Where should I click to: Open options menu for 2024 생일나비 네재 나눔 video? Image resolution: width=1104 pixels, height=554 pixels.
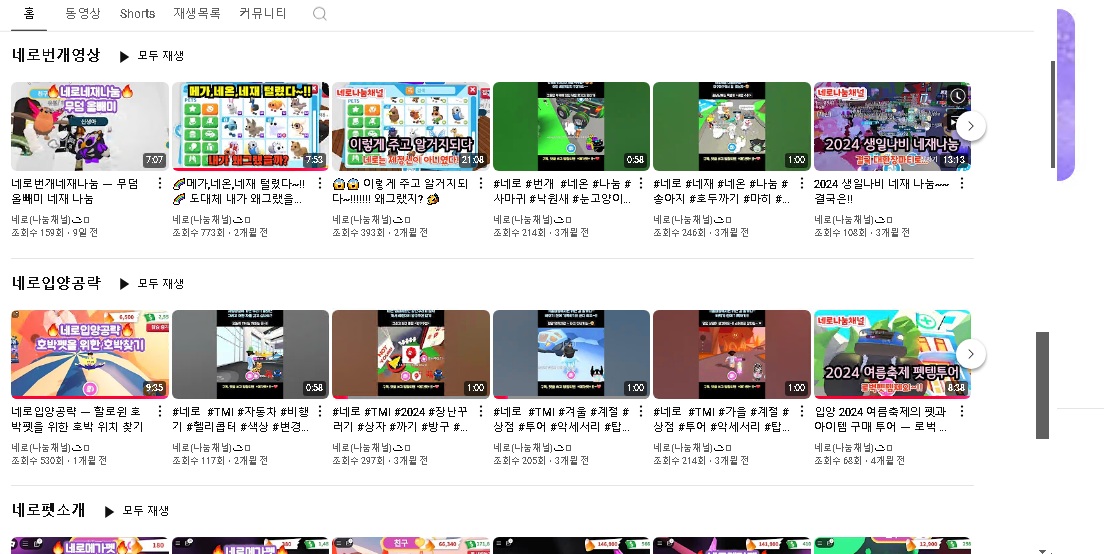tap(962, 184)
